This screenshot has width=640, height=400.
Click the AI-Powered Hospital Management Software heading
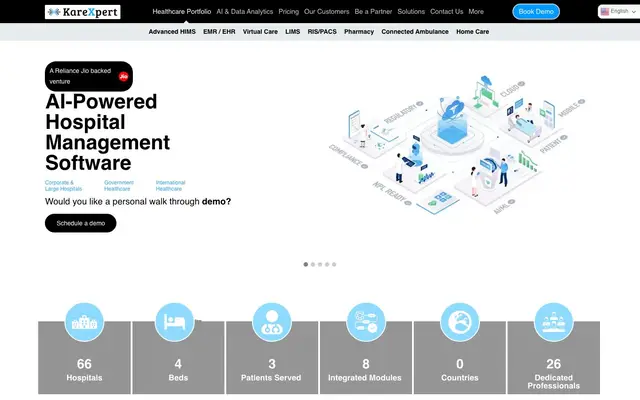(107, 132)
